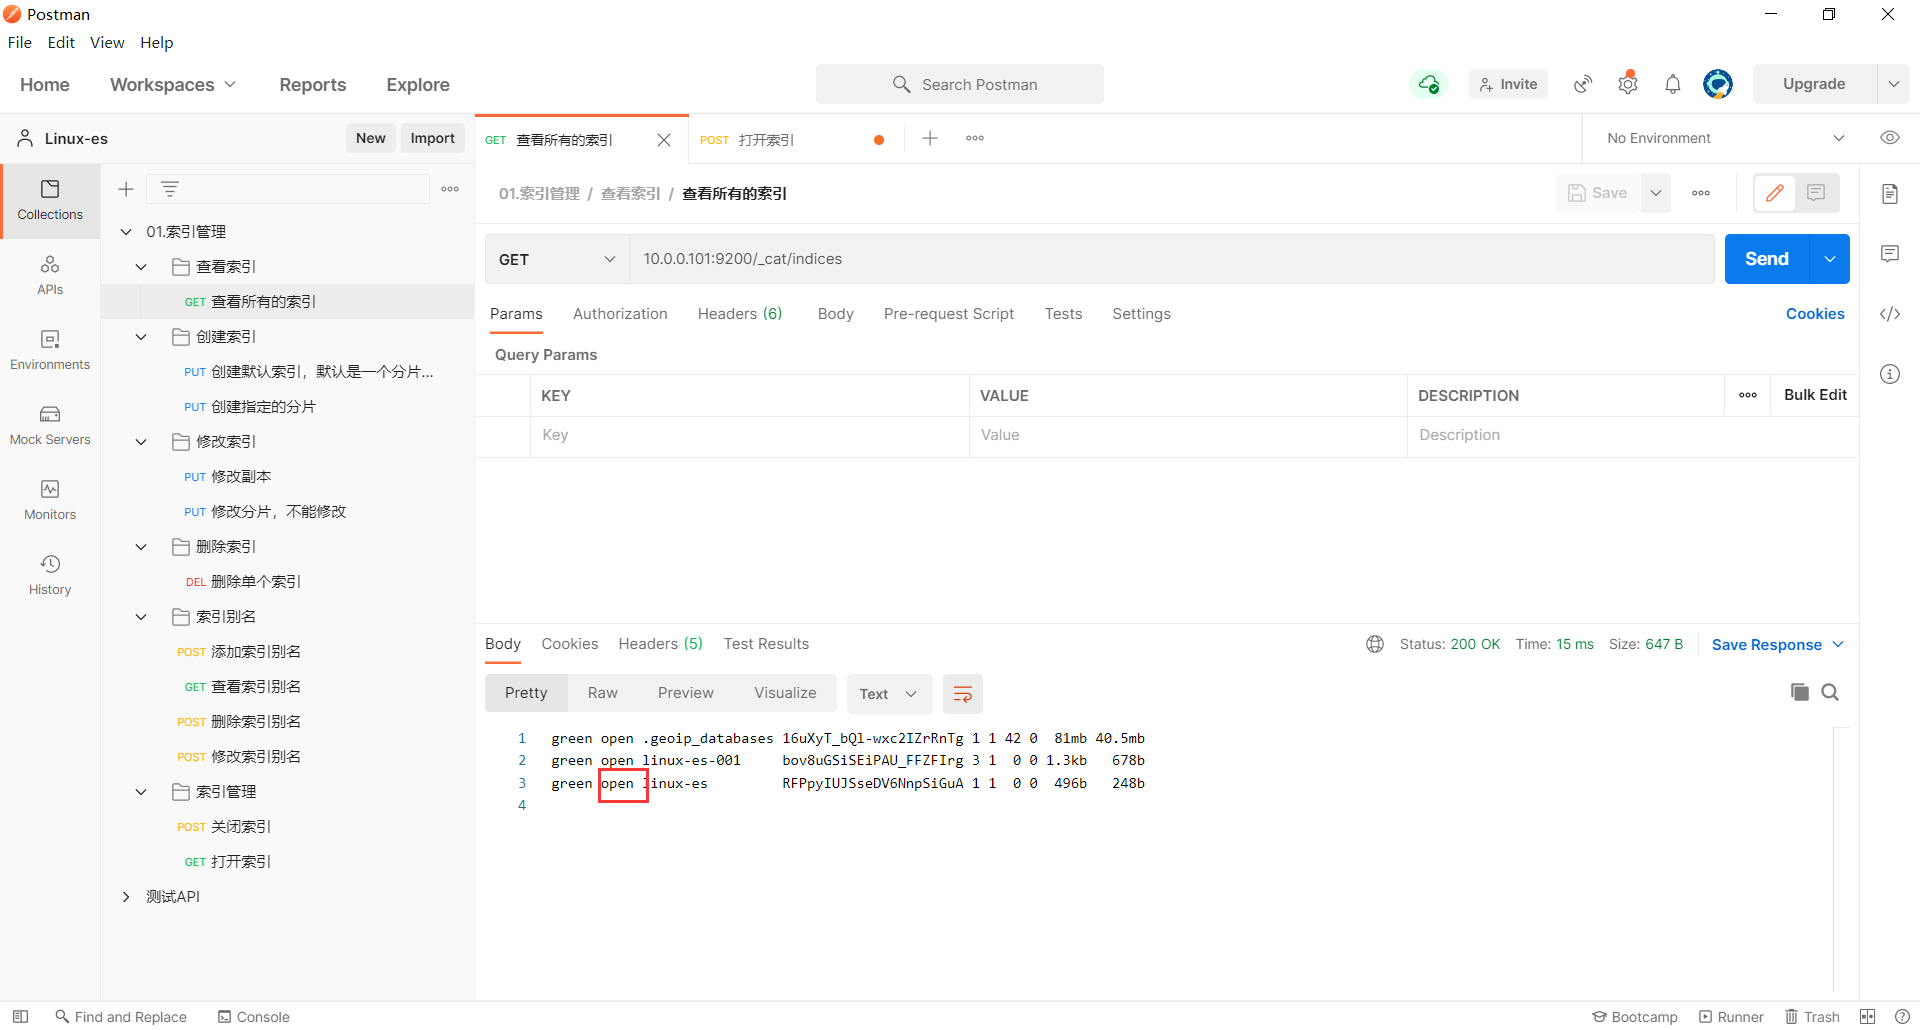Close the 查看所有的索引 request tab
This screenshot has width=1920, height=1030.
[664, 140]
